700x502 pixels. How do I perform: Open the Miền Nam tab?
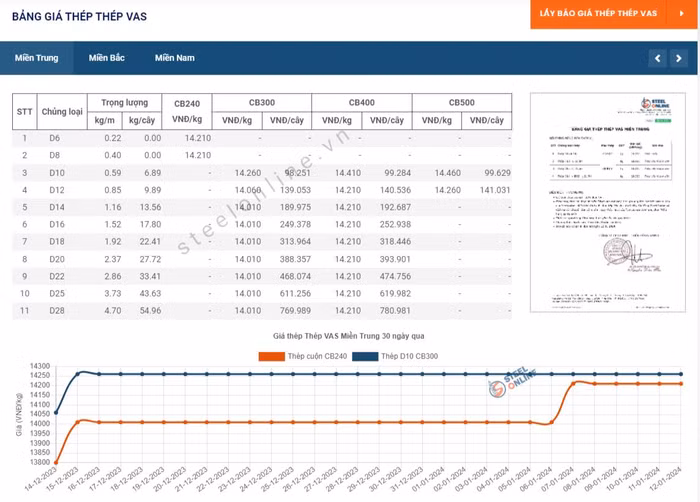pyautogui.click(x=174, y=58)
